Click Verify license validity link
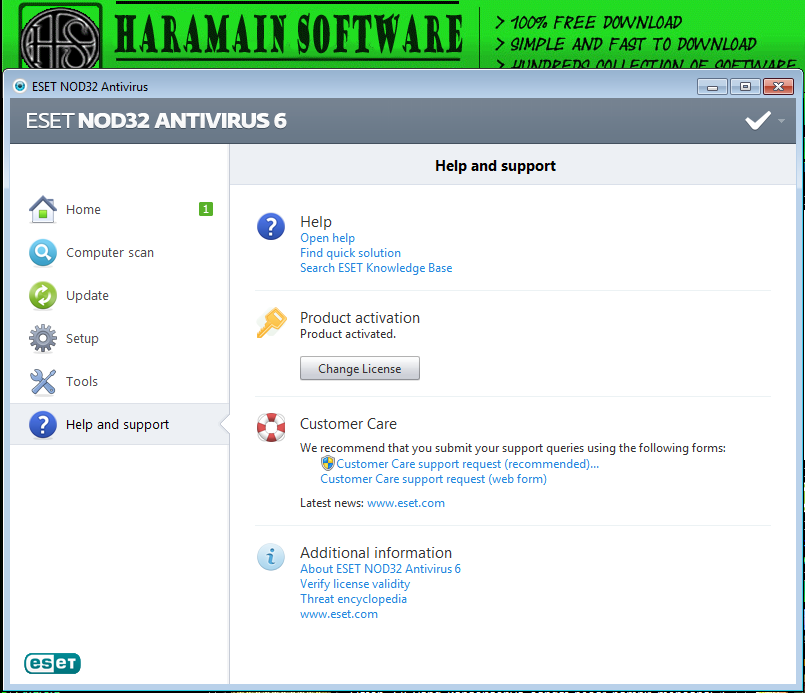Screen dimensions: 805x693 (355, 584)
